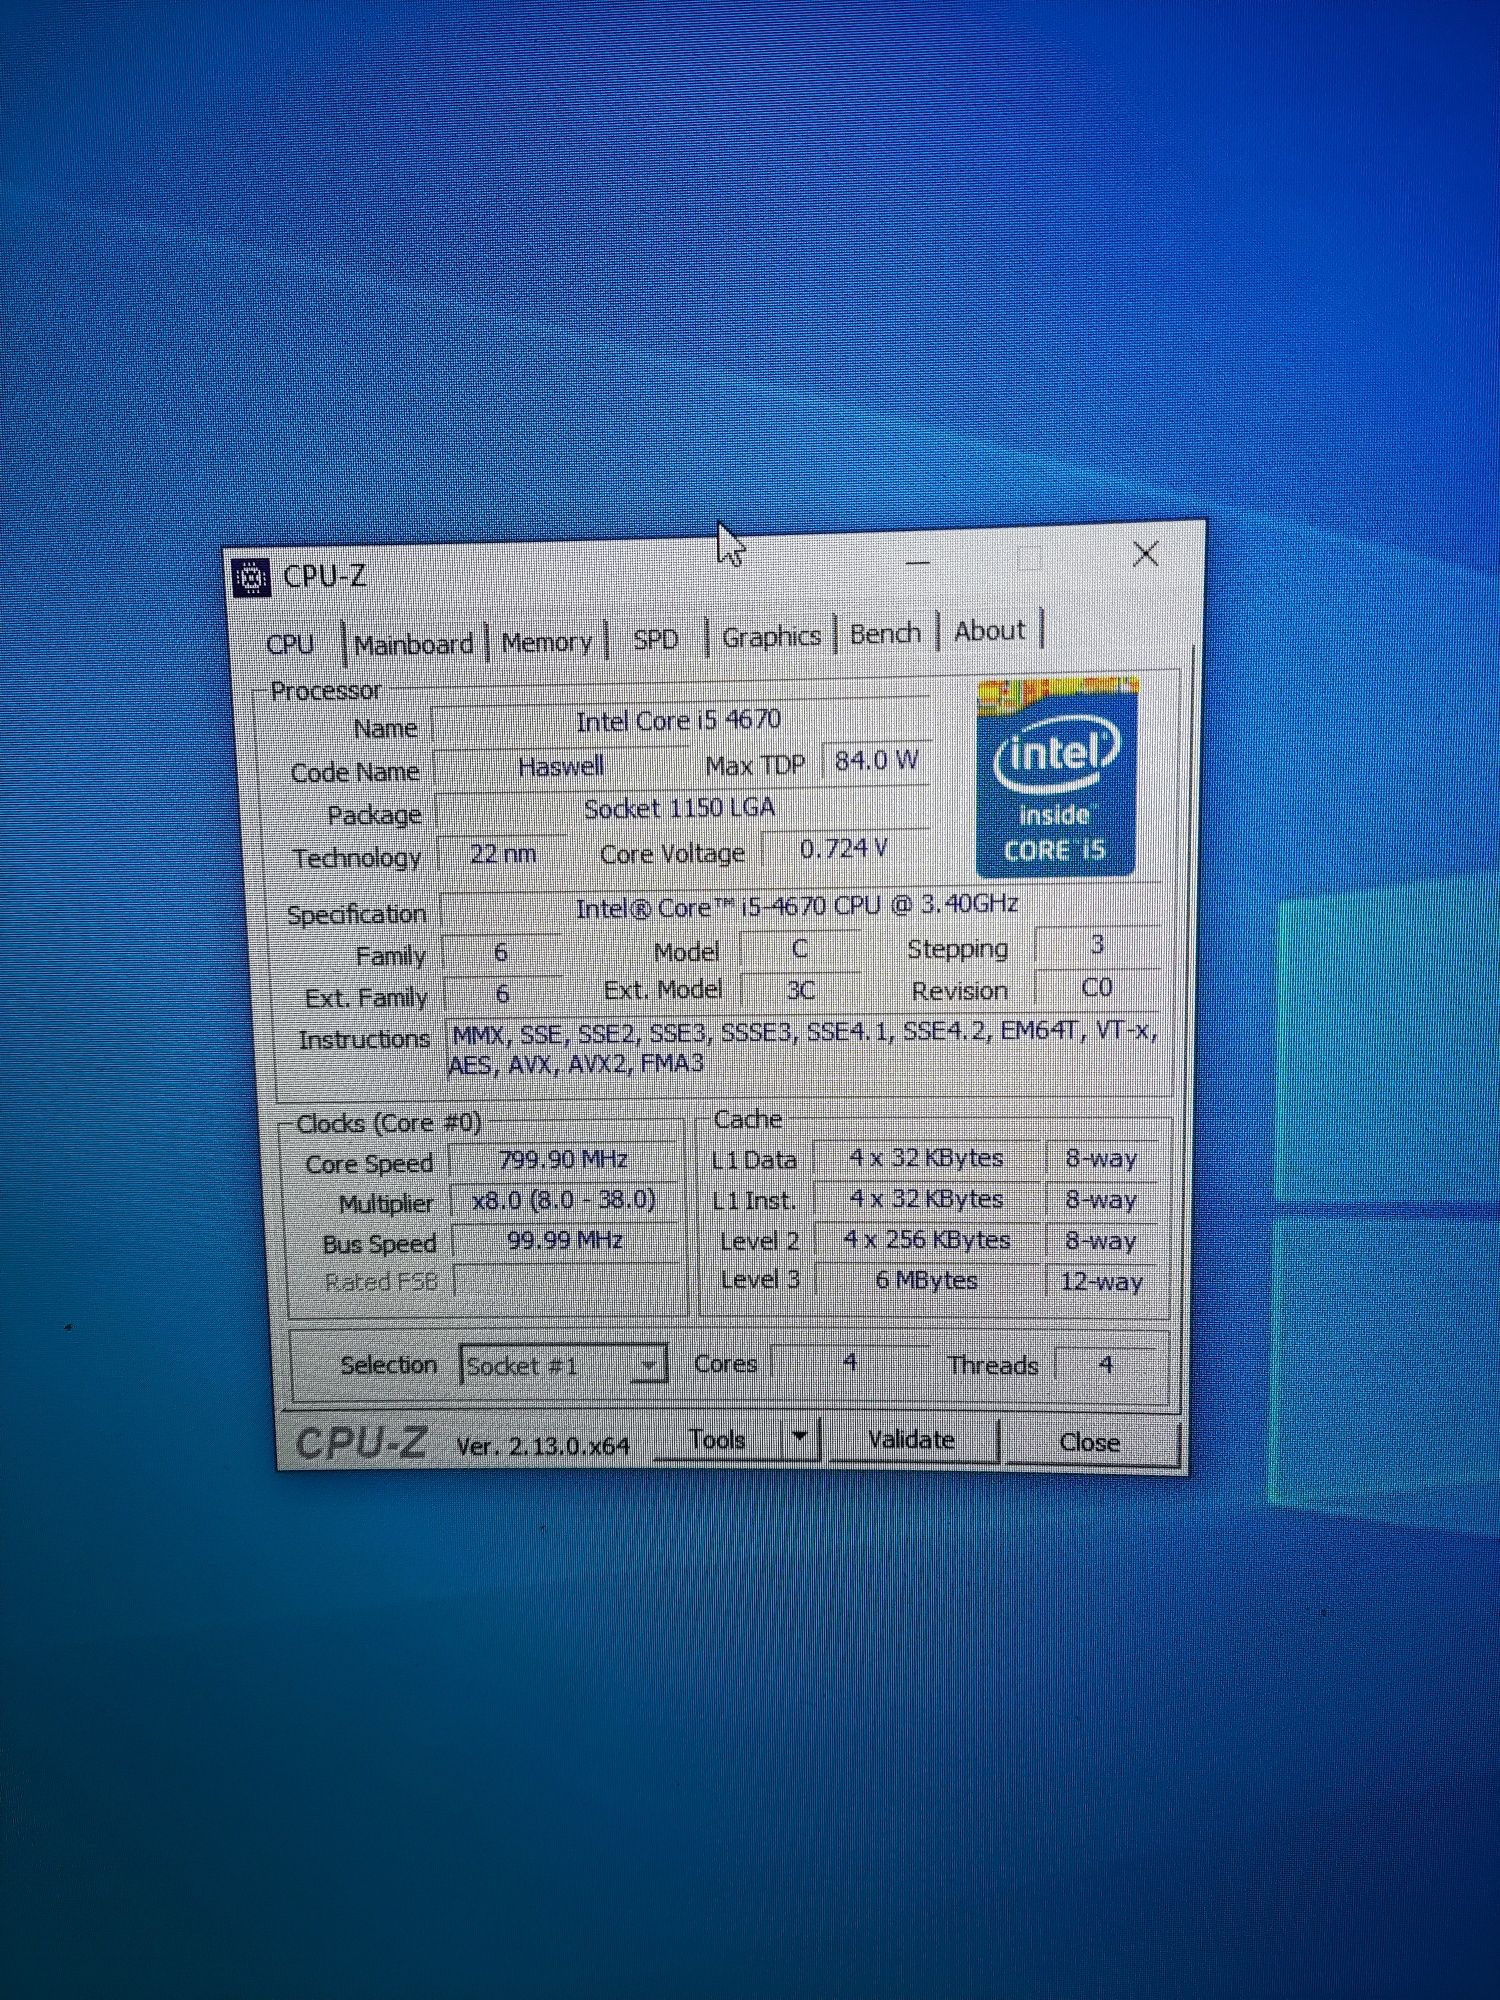This screenshot has width=1500, height=2000.
Task: Click the Package value Socket 1150 LGA
Action: pyautogui.click(x=680, y=809)
